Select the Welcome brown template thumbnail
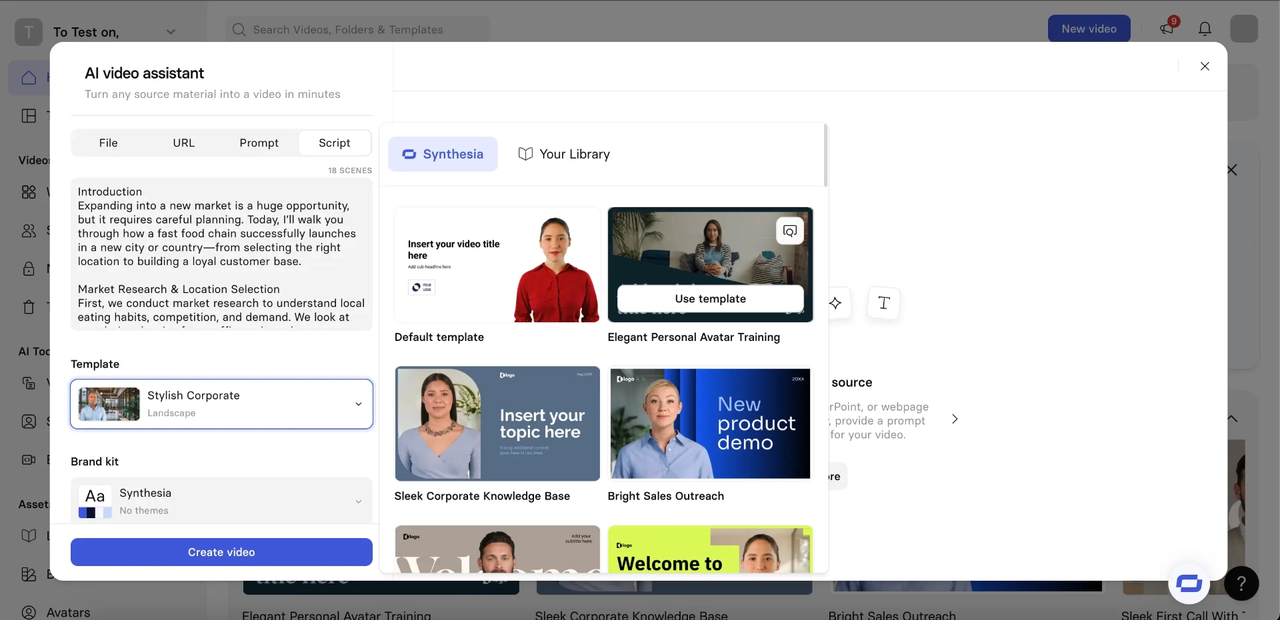Image resolution: width=1280 pixels, height=620 pixels. pyautogui.click(x=497, y=549)
